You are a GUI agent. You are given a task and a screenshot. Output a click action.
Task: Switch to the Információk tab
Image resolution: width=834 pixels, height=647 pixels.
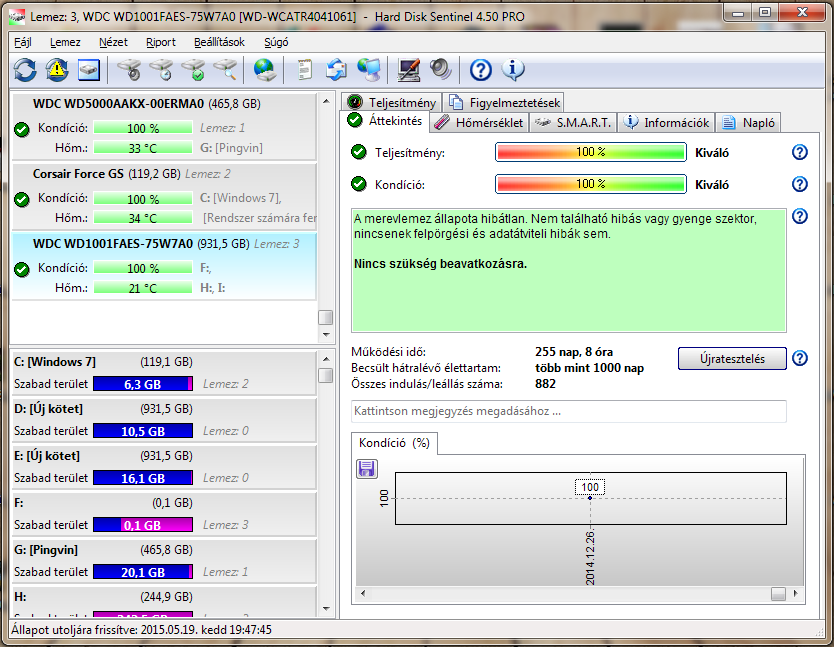(666, 123)
